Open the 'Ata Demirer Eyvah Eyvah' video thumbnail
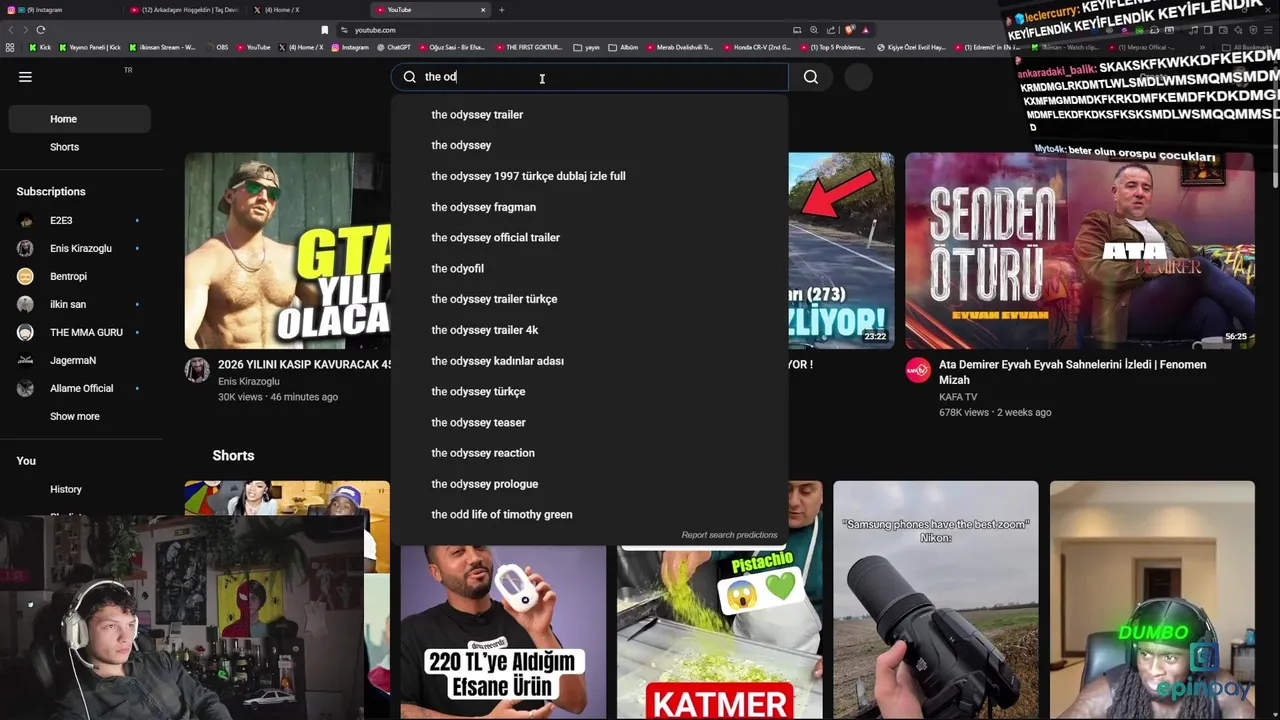The height and width of the screenshot is (720, 1280). [x=1080, y=251]
